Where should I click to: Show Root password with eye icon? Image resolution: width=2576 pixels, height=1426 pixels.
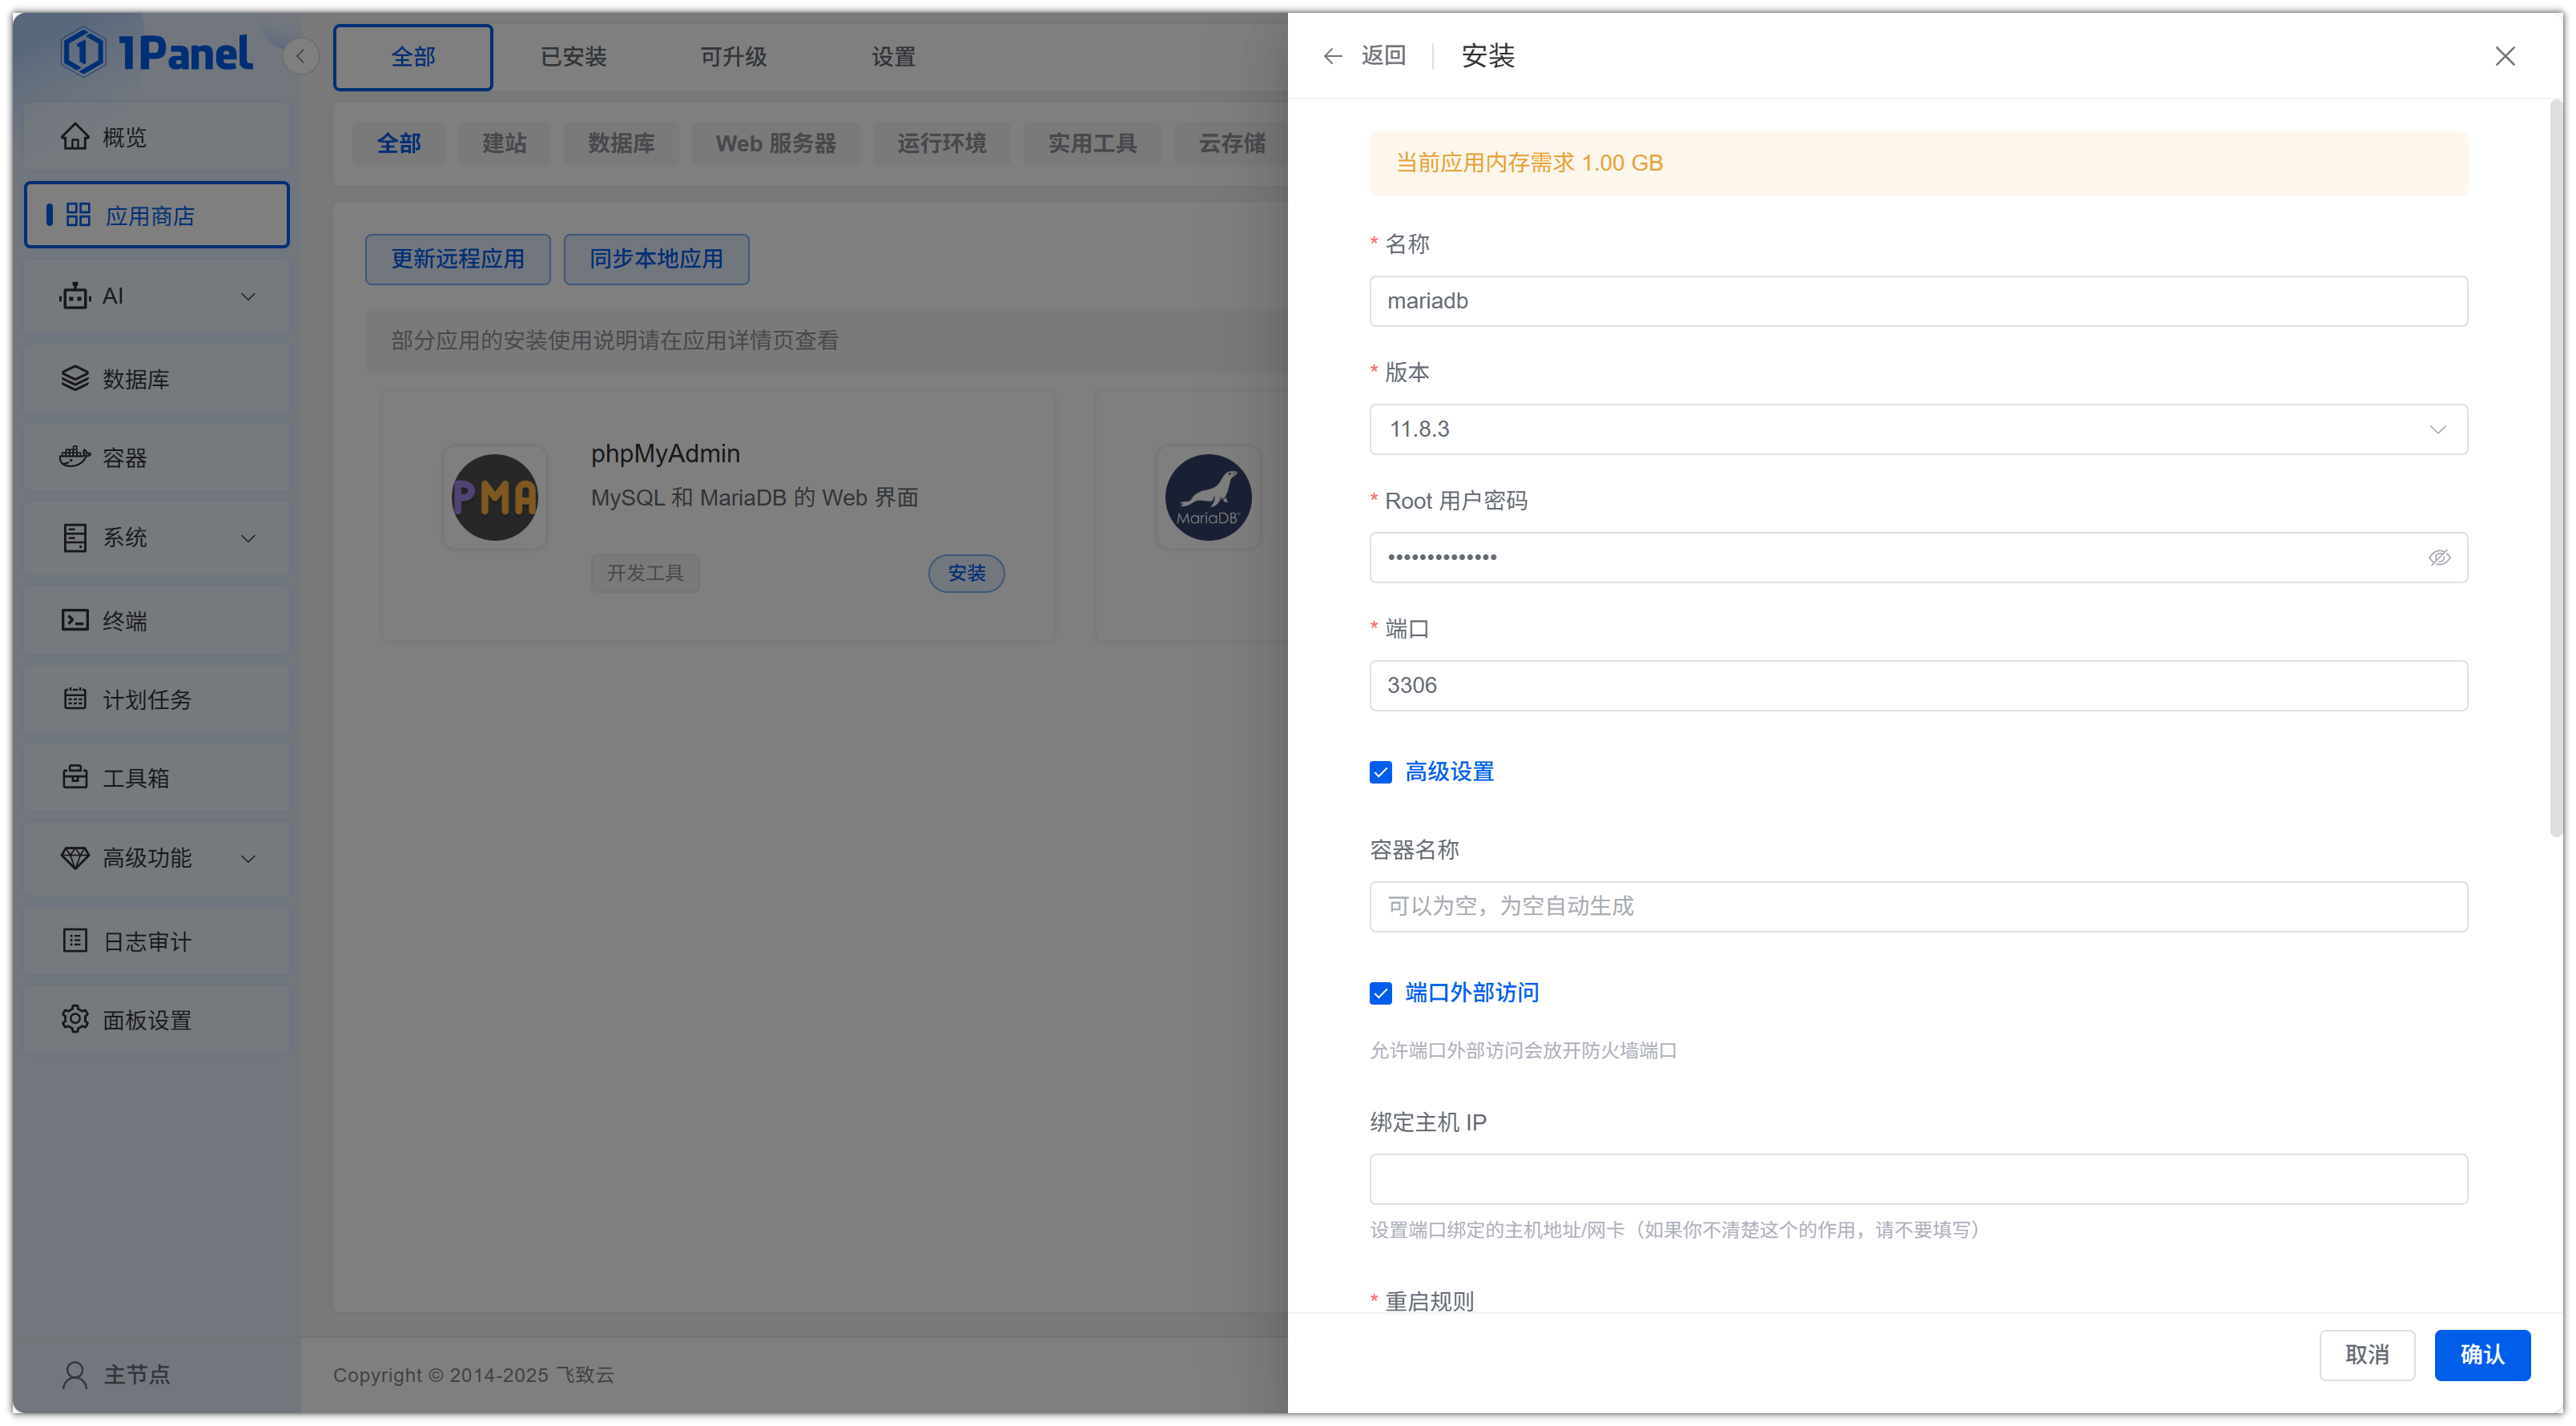coord(2439,557)
